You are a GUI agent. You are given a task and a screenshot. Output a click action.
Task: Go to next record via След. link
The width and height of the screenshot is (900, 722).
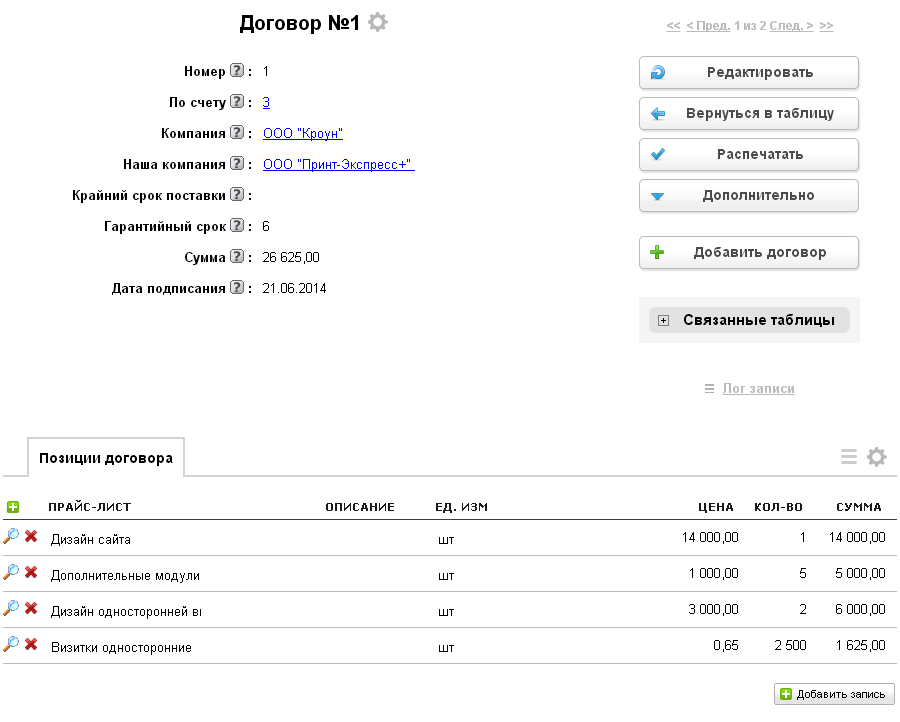(791, 26)
